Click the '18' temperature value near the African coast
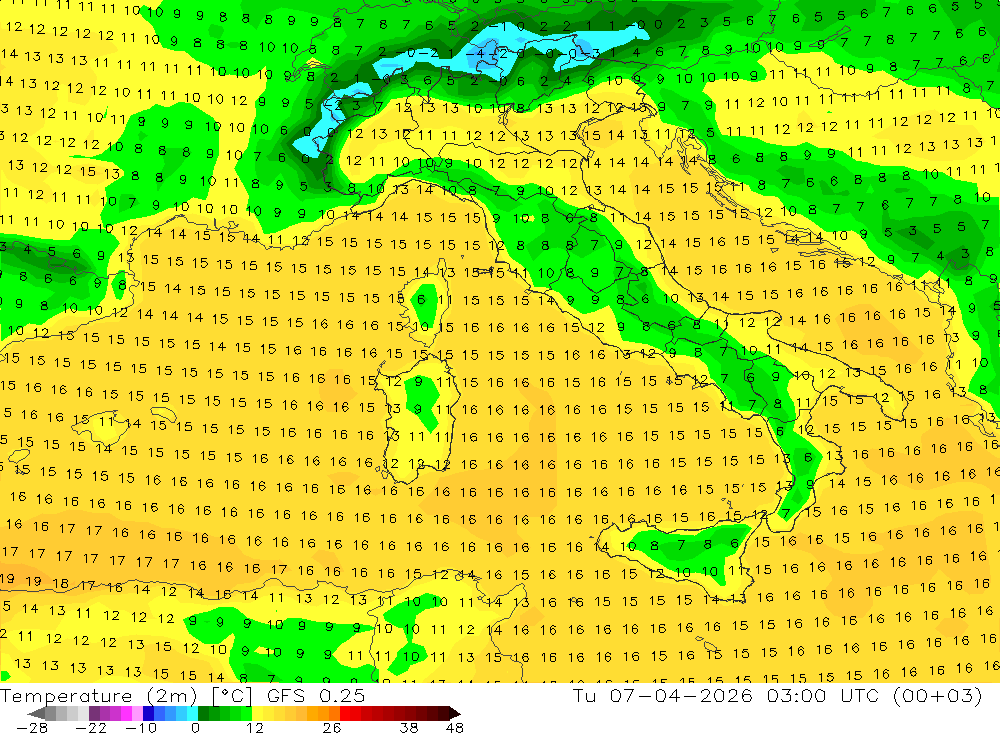This screenshot has height=733, width=1000. pos(61,583)
